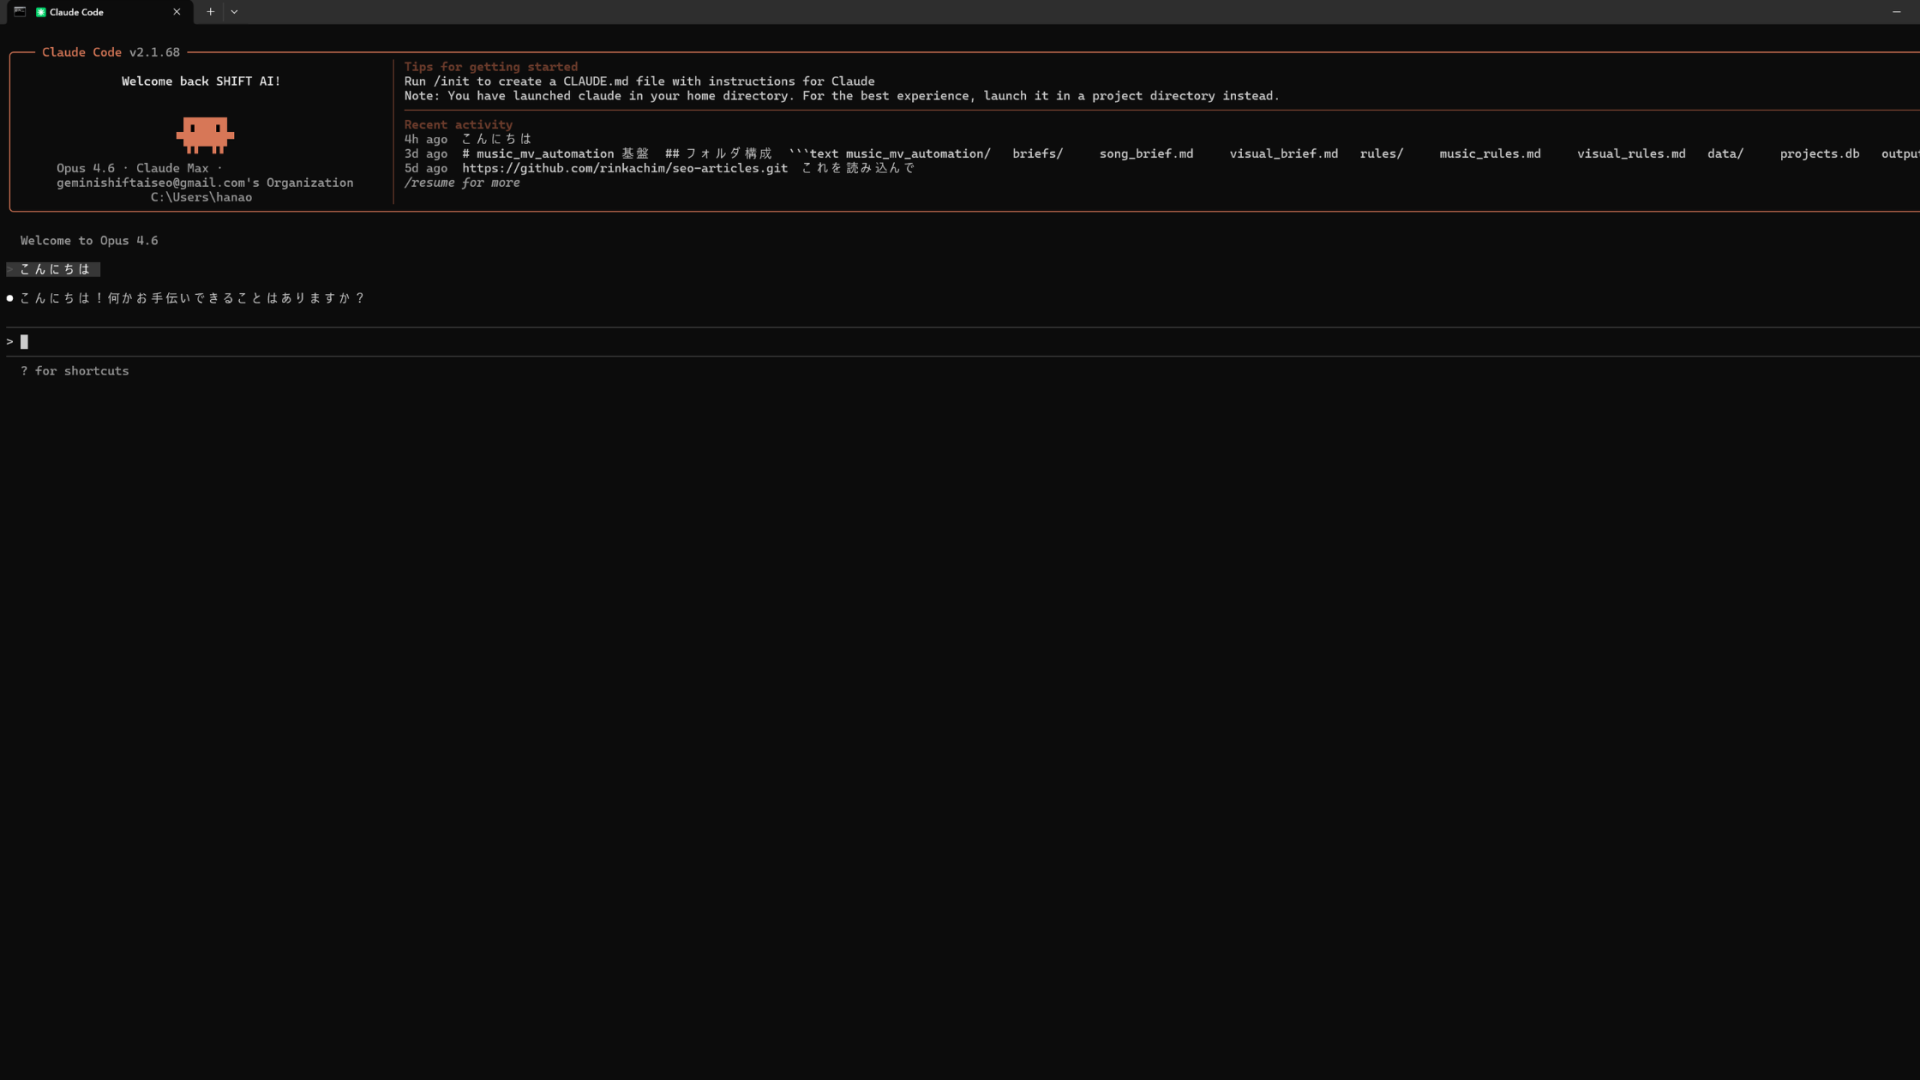The width and height of the screenshot is (1920, 1080).
Task: Click the '>' prompt symbol
Action: [x=10, y=342]
